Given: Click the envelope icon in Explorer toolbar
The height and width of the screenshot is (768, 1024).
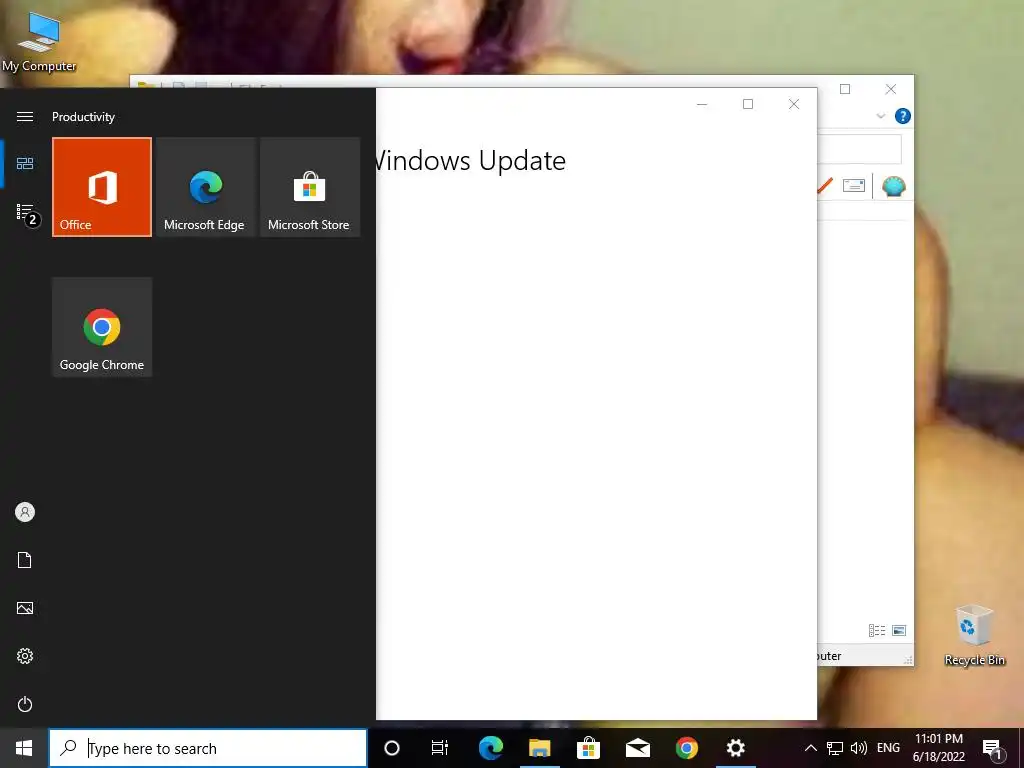Looking at the screenshot, I should 854,186.
